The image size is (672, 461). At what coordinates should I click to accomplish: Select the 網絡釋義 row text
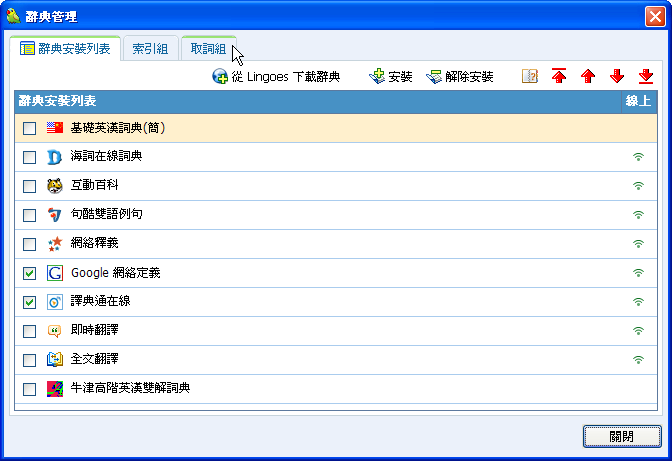click(94, 243)
